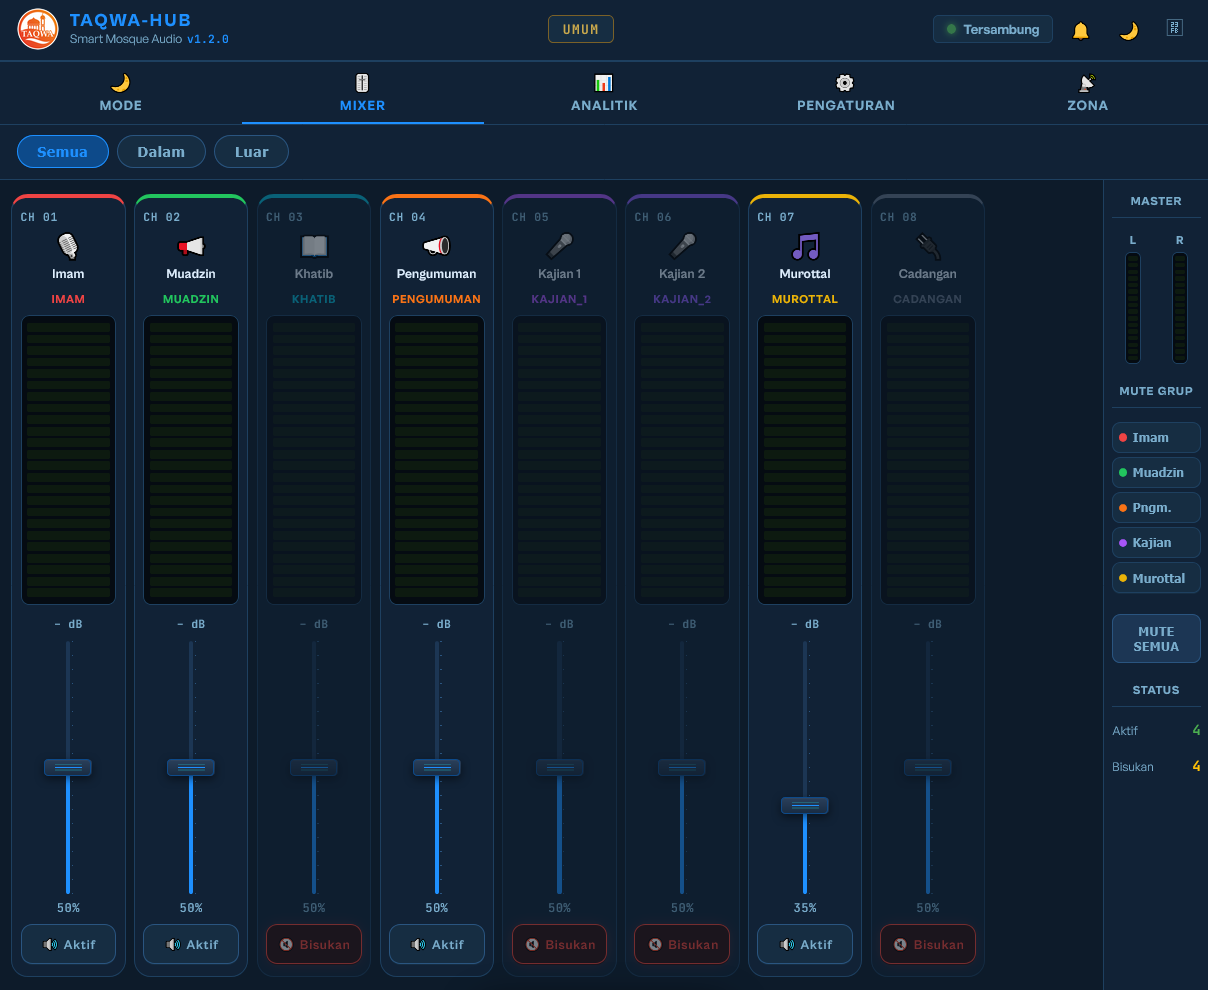This screenshot has height=990, width=1208.
Task: Click the Aktif count in Status
Action: click(x=1196, y=730)
